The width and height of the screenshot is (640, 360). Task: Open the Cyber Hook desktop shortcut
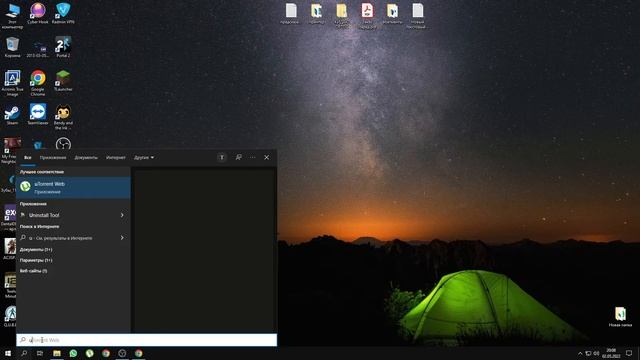click(x=38, y=13)
